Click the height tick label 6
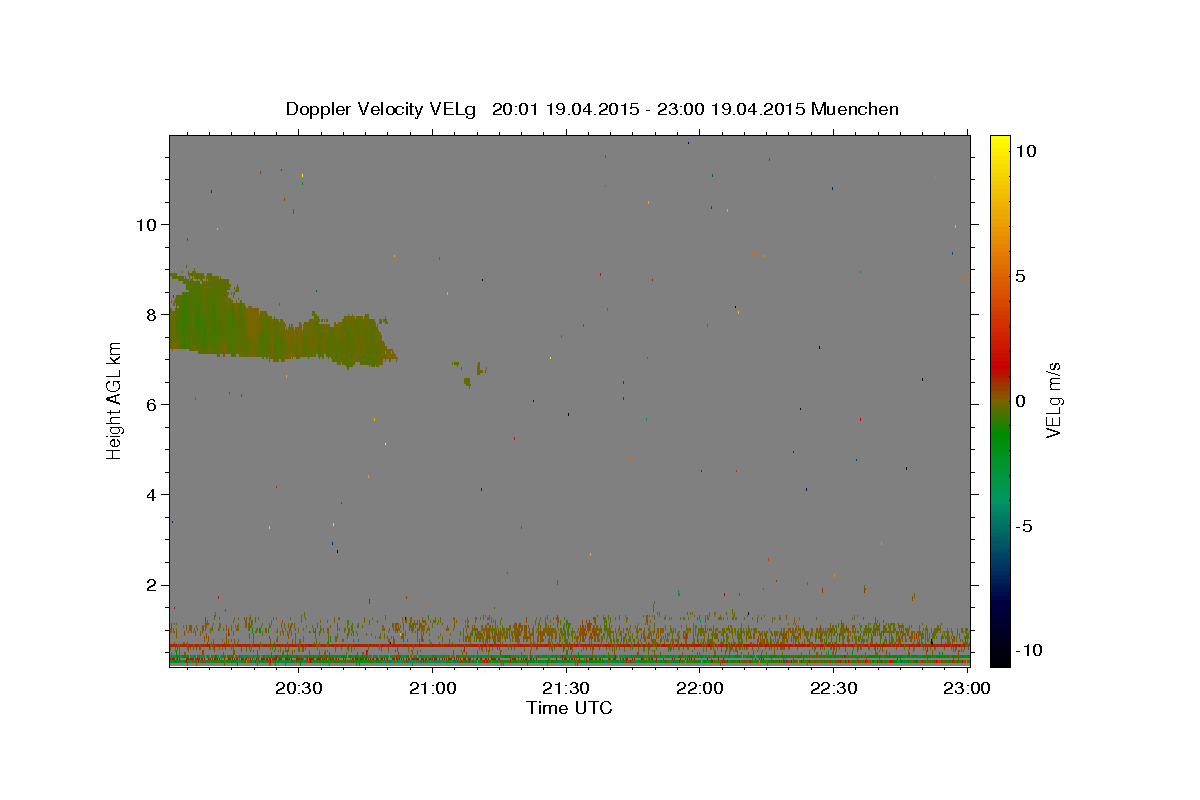The image size is (1200, 800). 150,404
